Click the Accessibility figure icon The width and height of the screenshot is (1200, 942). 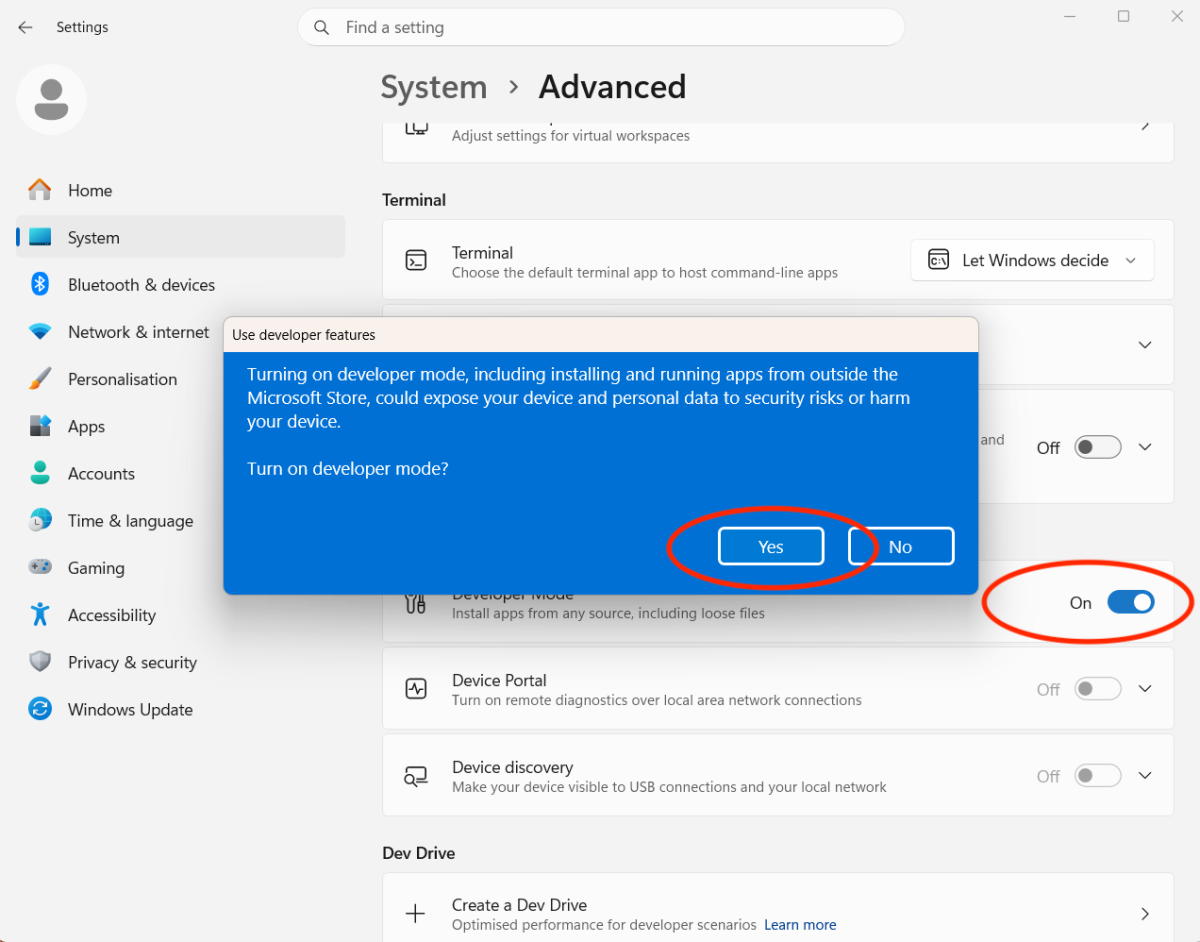click(x=40, y=614)
